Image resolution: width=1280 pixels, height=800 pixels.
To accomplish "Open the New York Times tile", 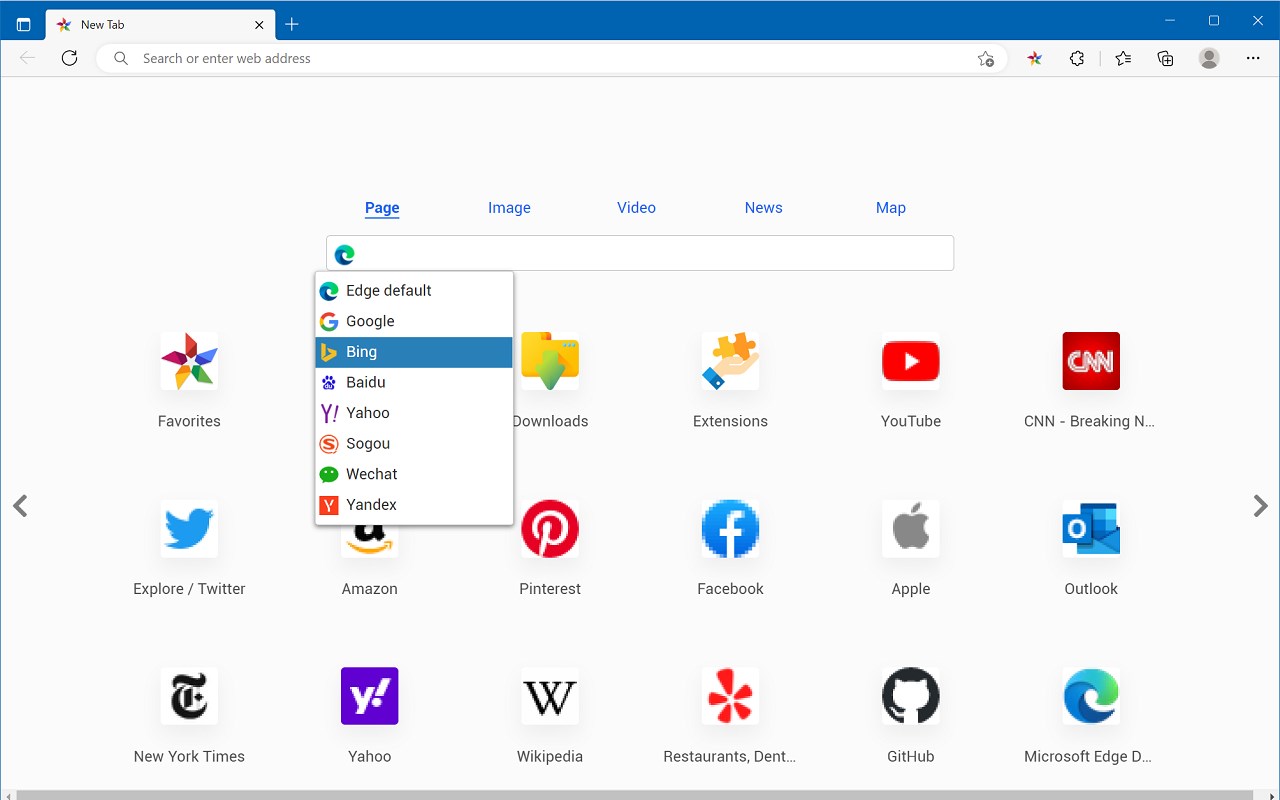I will [189, 696].
